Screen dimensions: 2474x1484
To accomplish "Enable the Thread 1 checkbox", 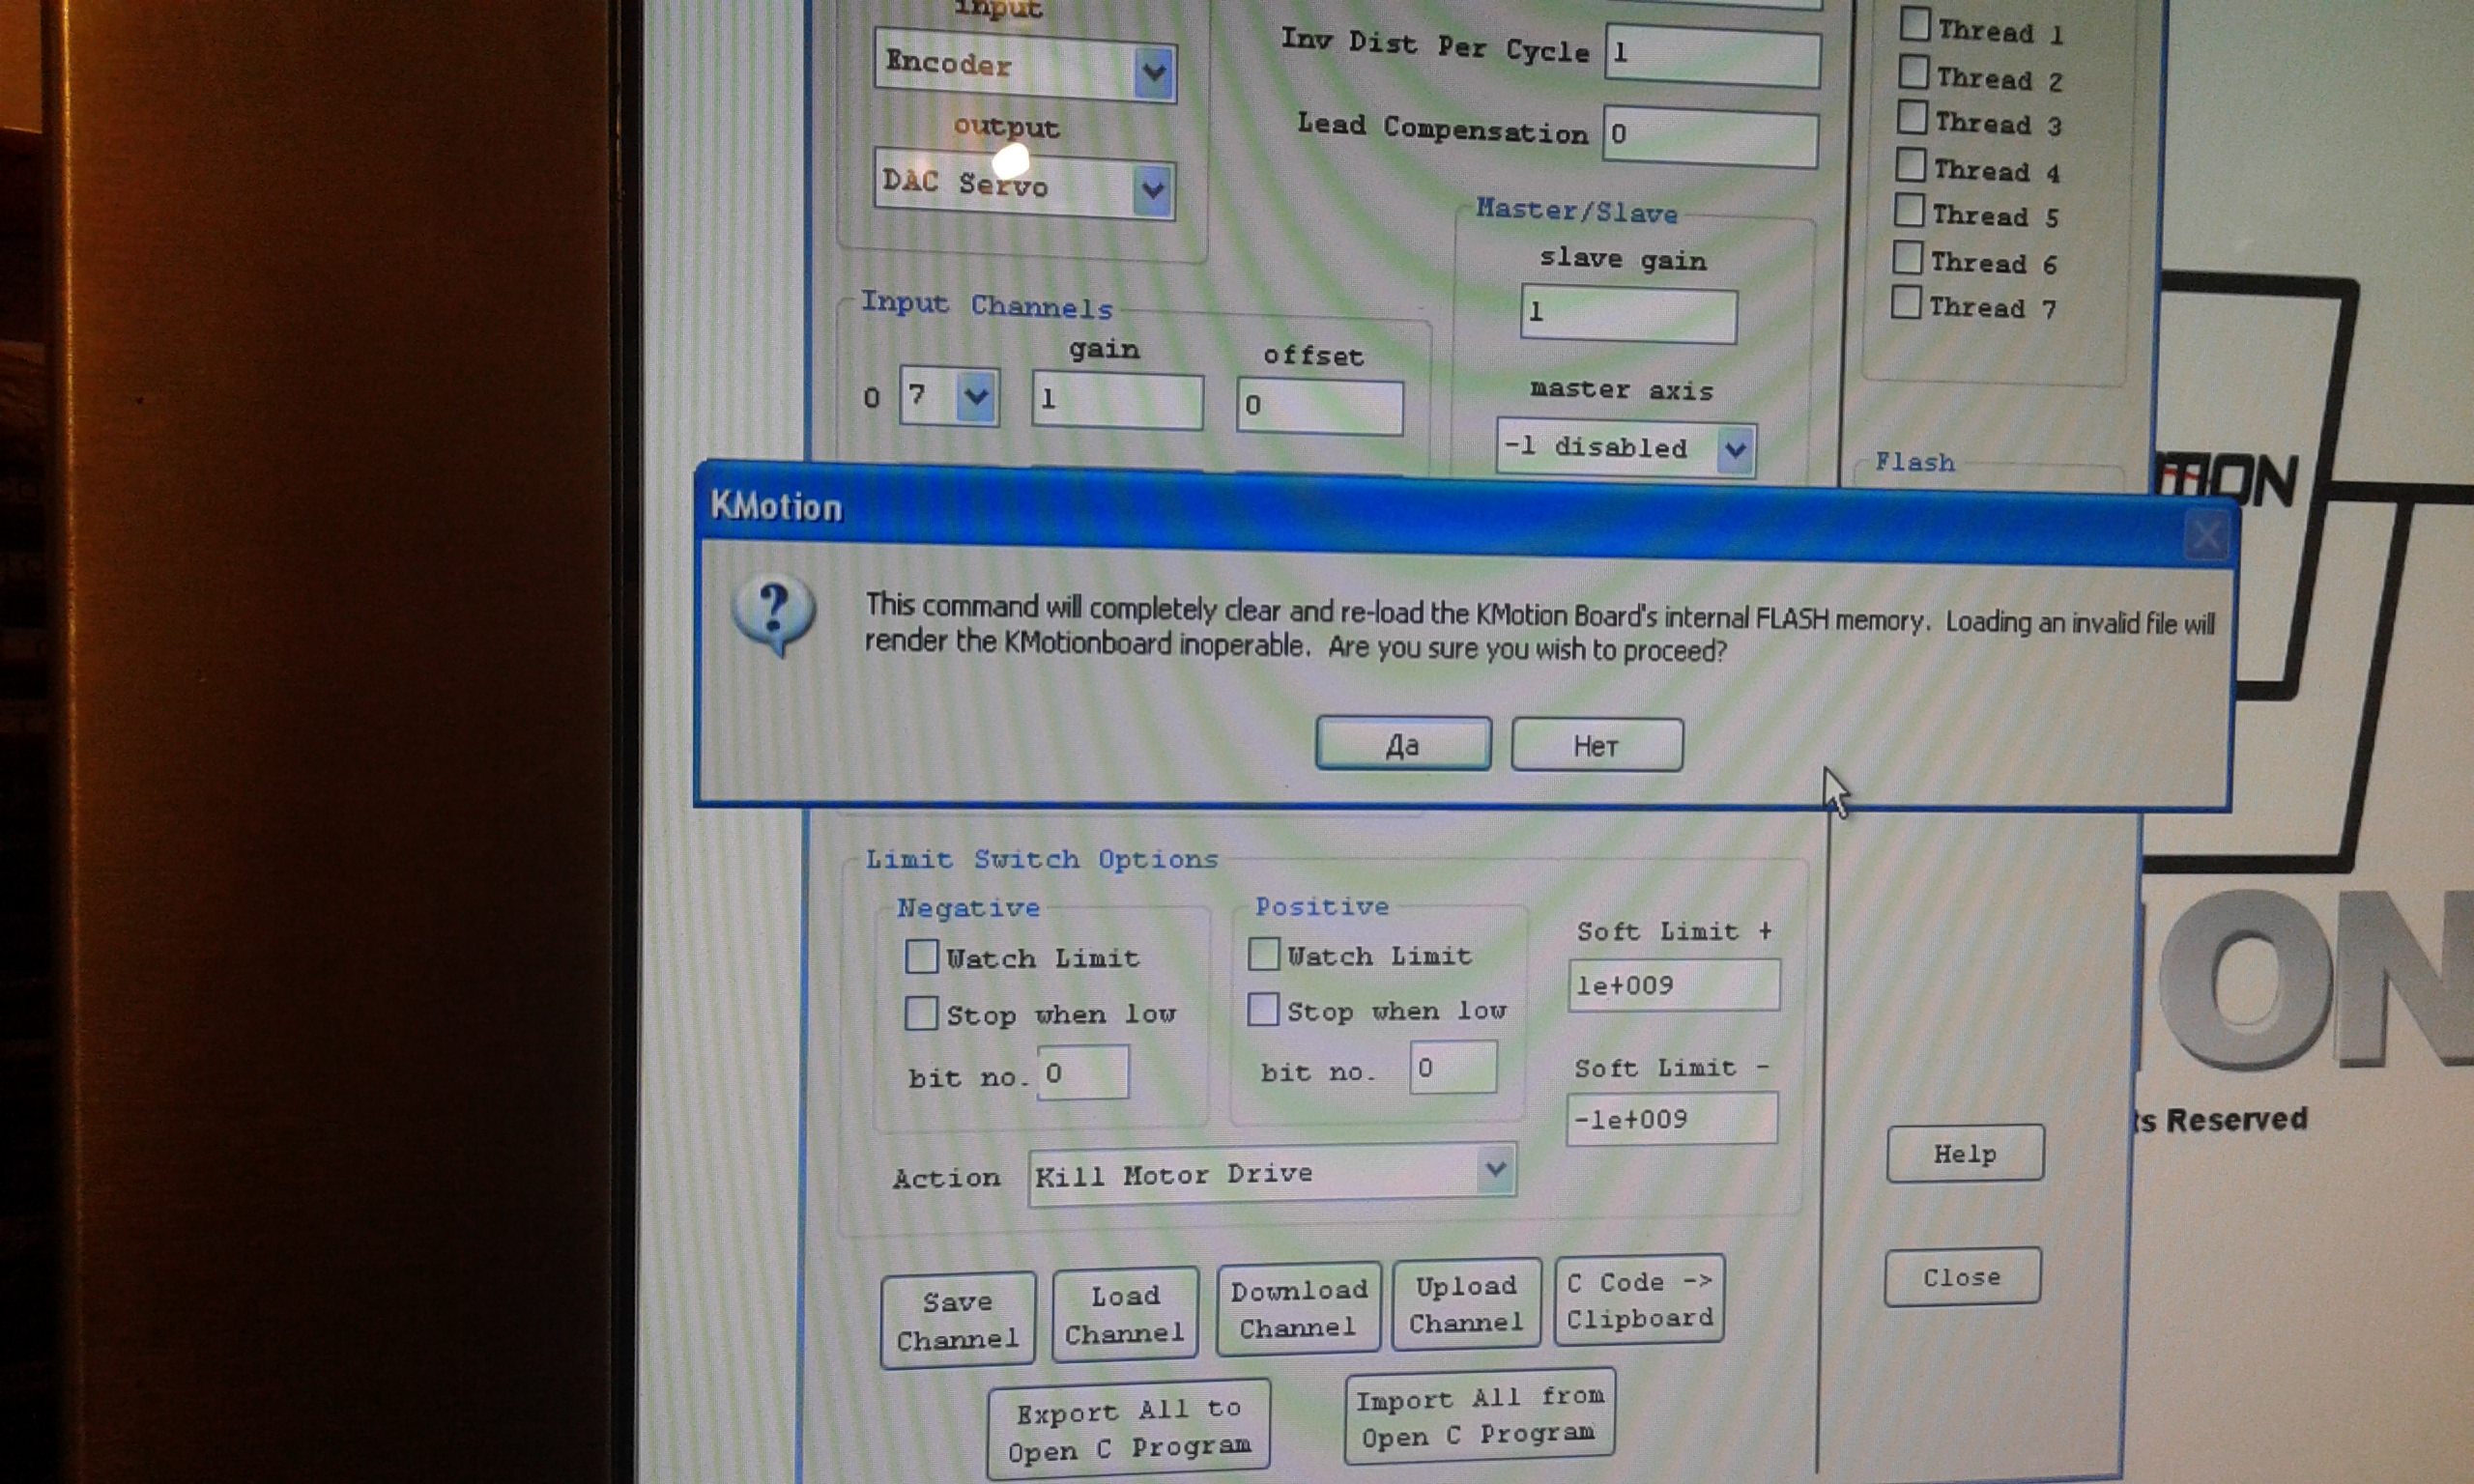I will 1914,24.
